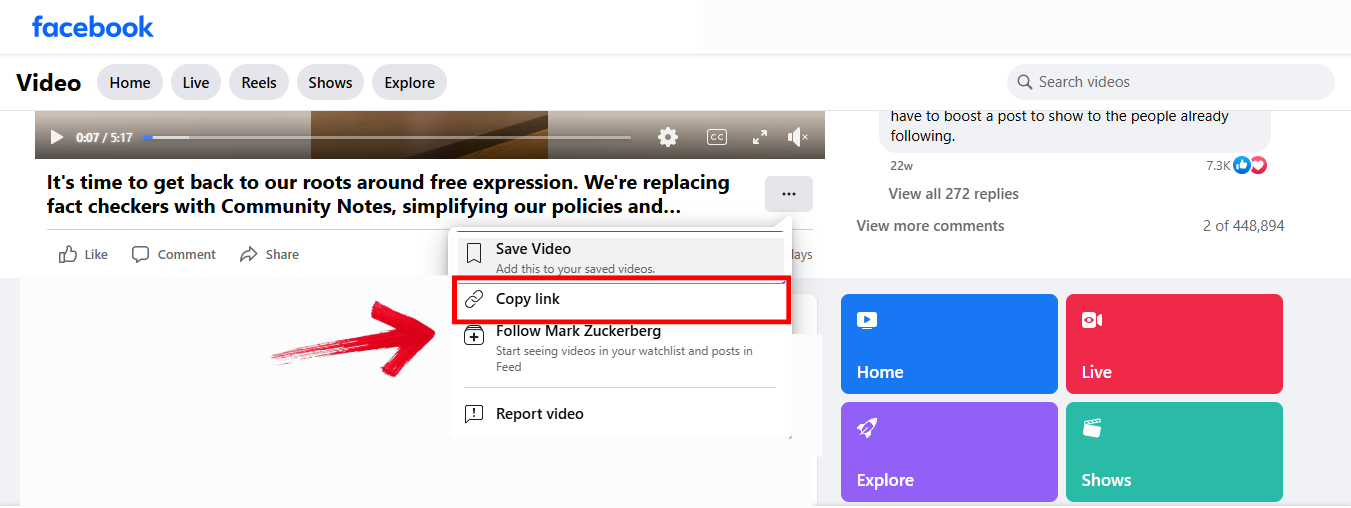Click the 2 of 448,894 comment count
Screen dimensions: 1351x508
1244,226
